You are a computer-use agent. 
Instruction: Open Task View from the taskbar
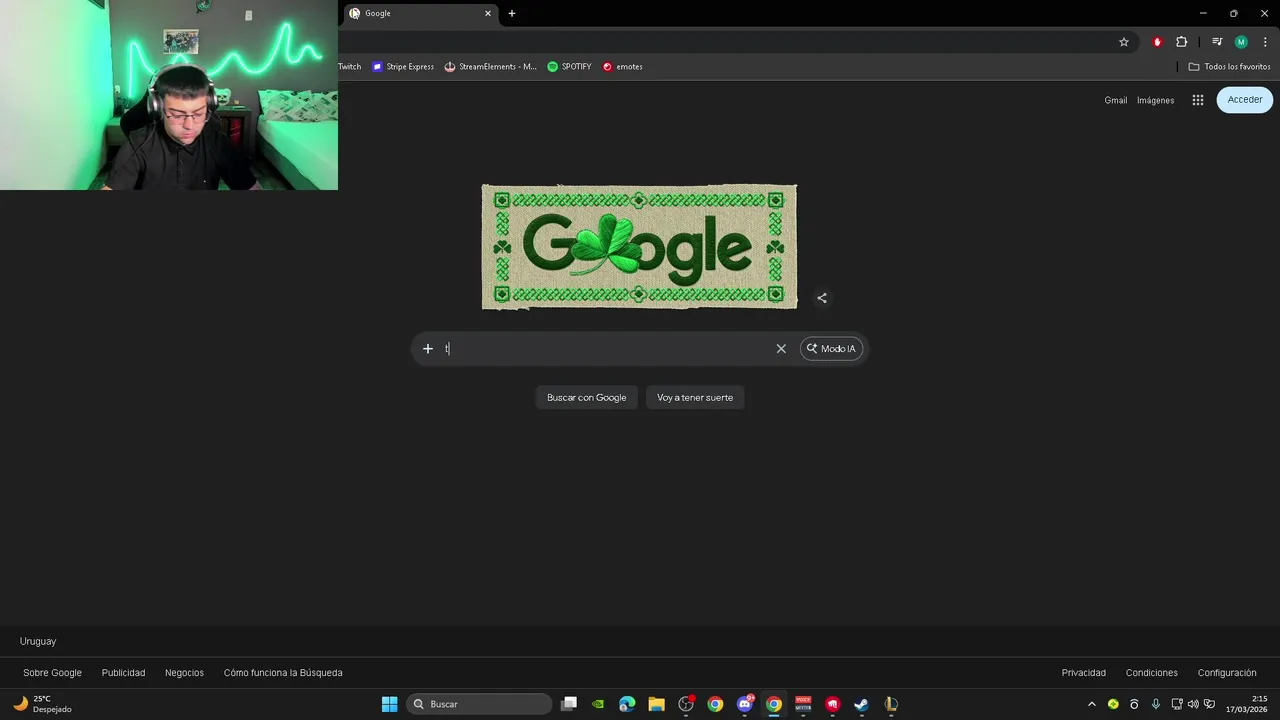(569, 704)
